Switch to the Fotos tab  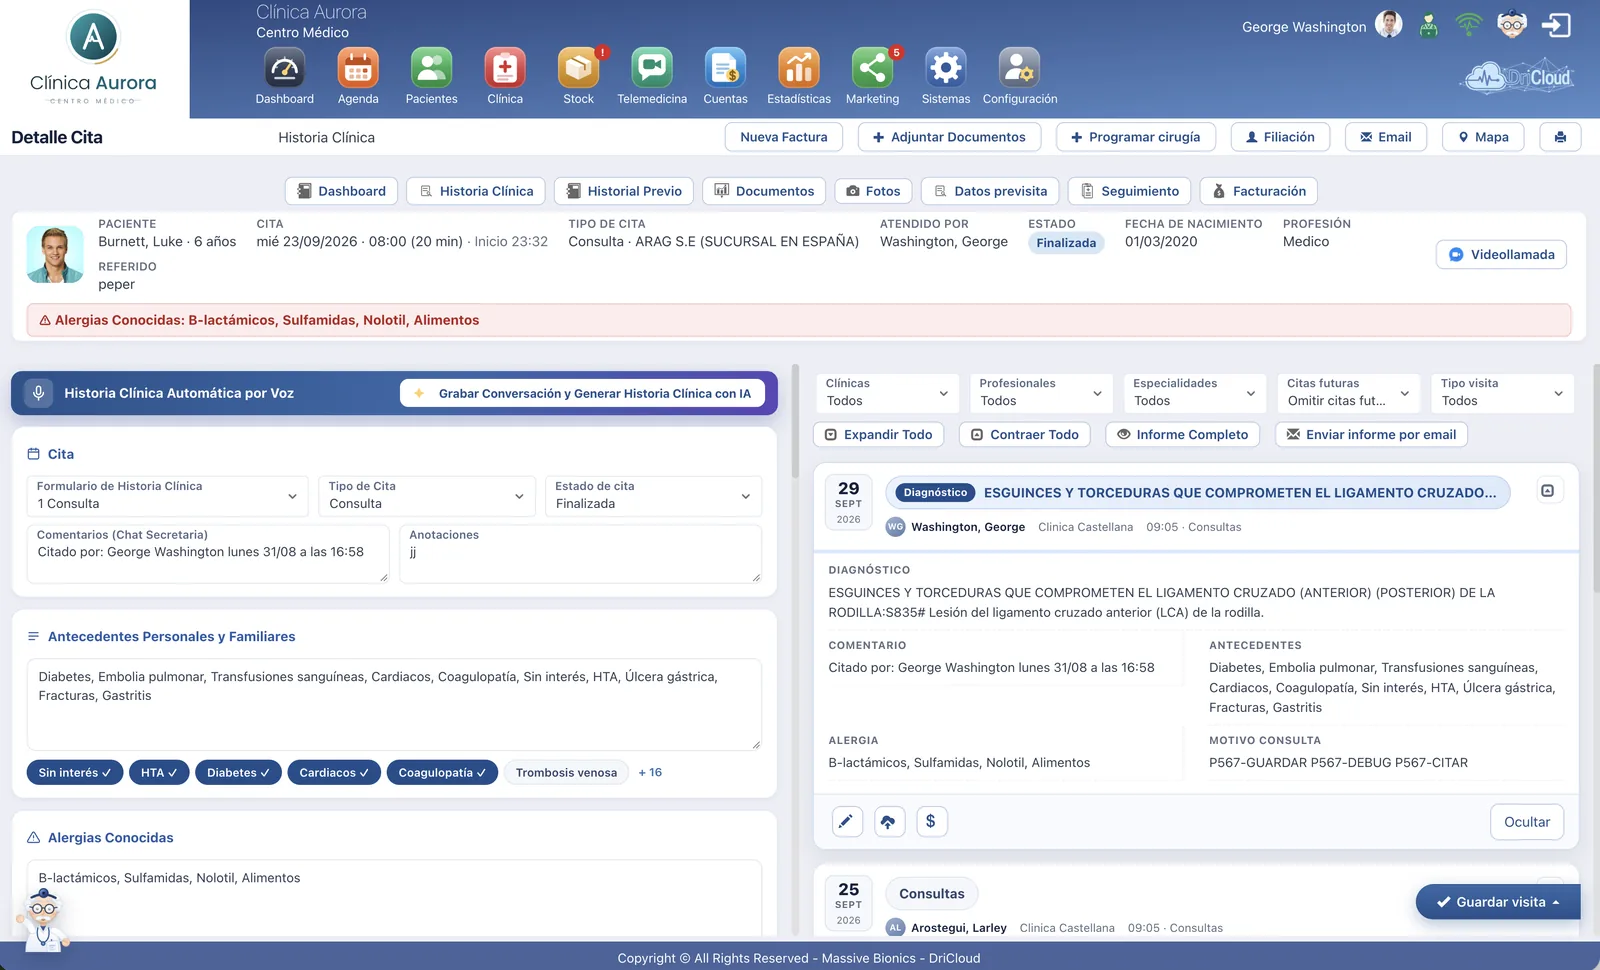coord(873,191)
